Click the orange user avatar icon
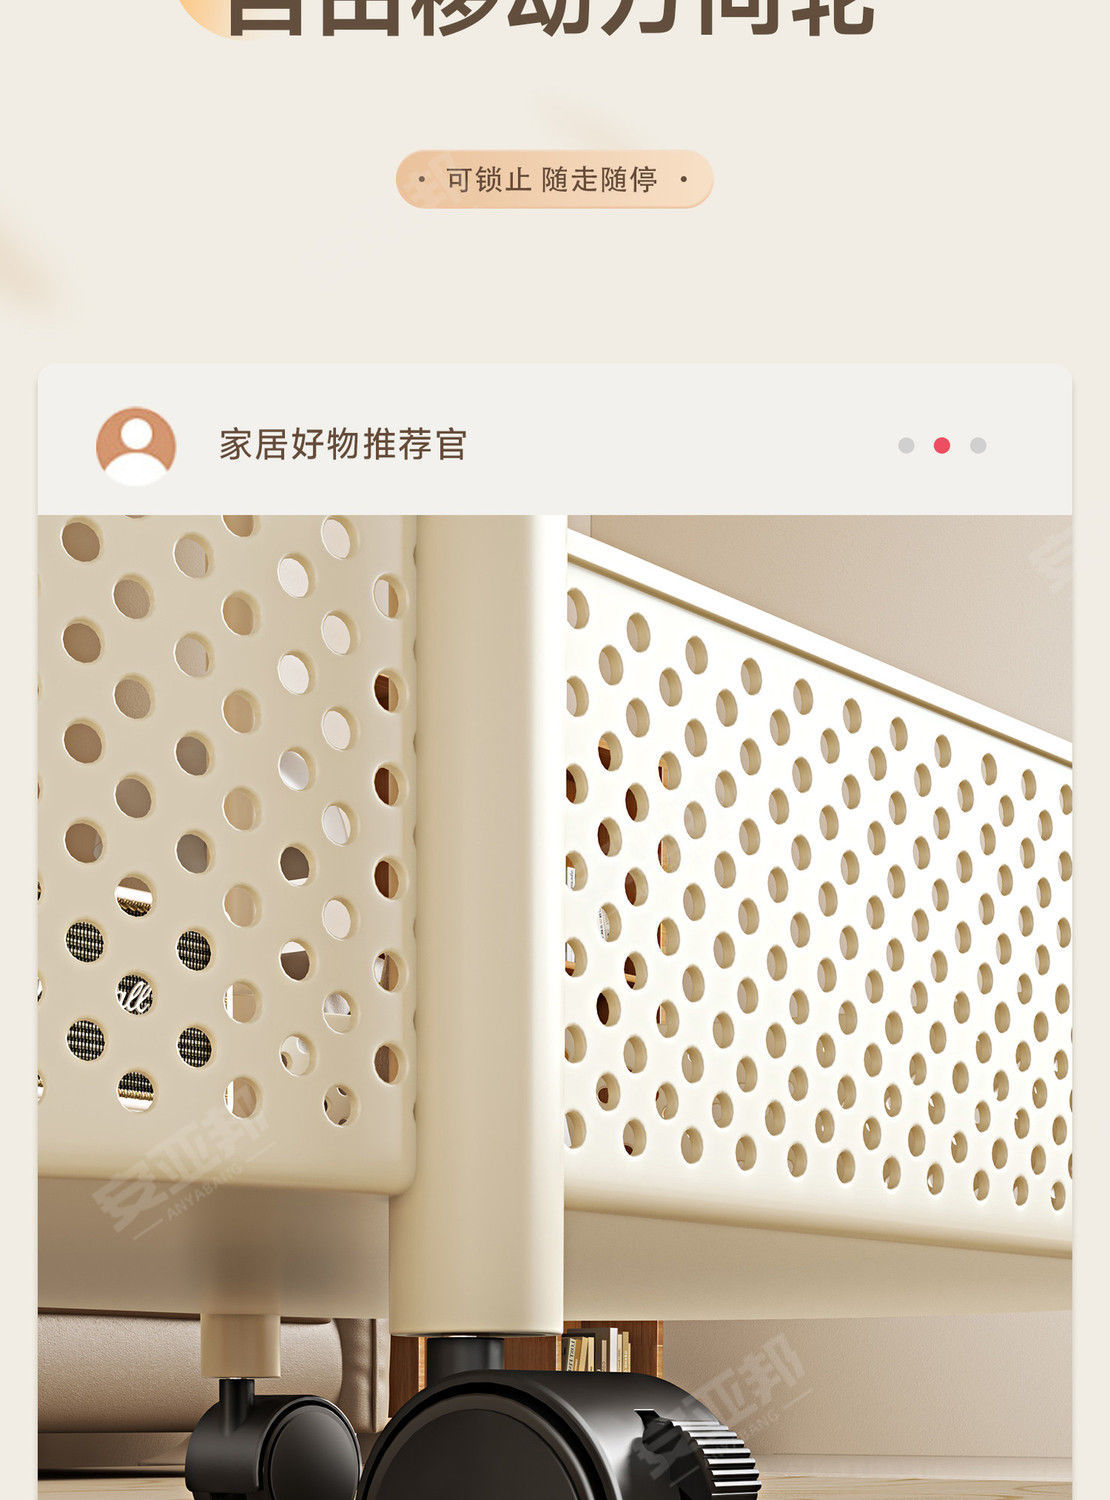This screenshot has height=1500, width=1110. [136, 446]
